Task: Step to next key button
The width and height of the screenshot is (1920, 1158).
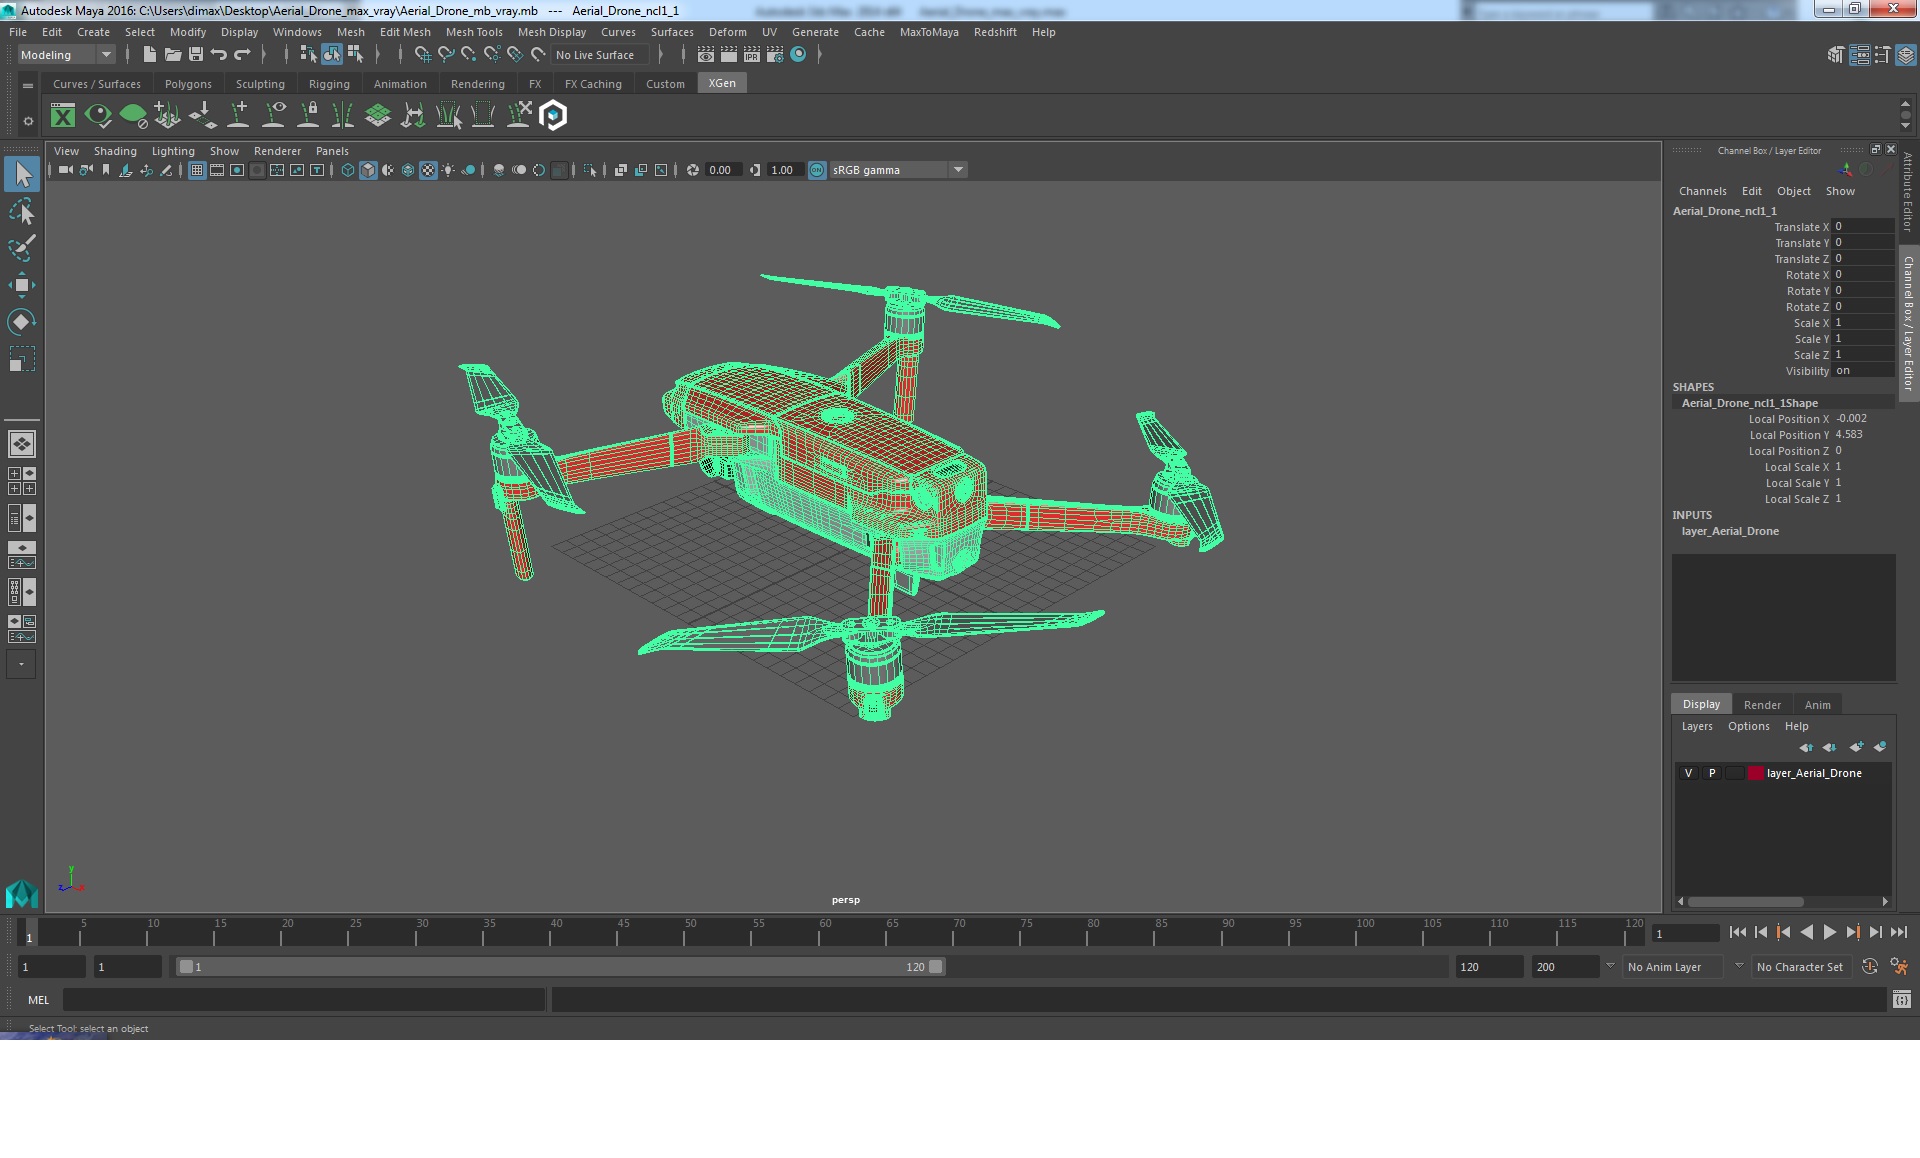Action: pyautogui.click(x=1852, y=932)
